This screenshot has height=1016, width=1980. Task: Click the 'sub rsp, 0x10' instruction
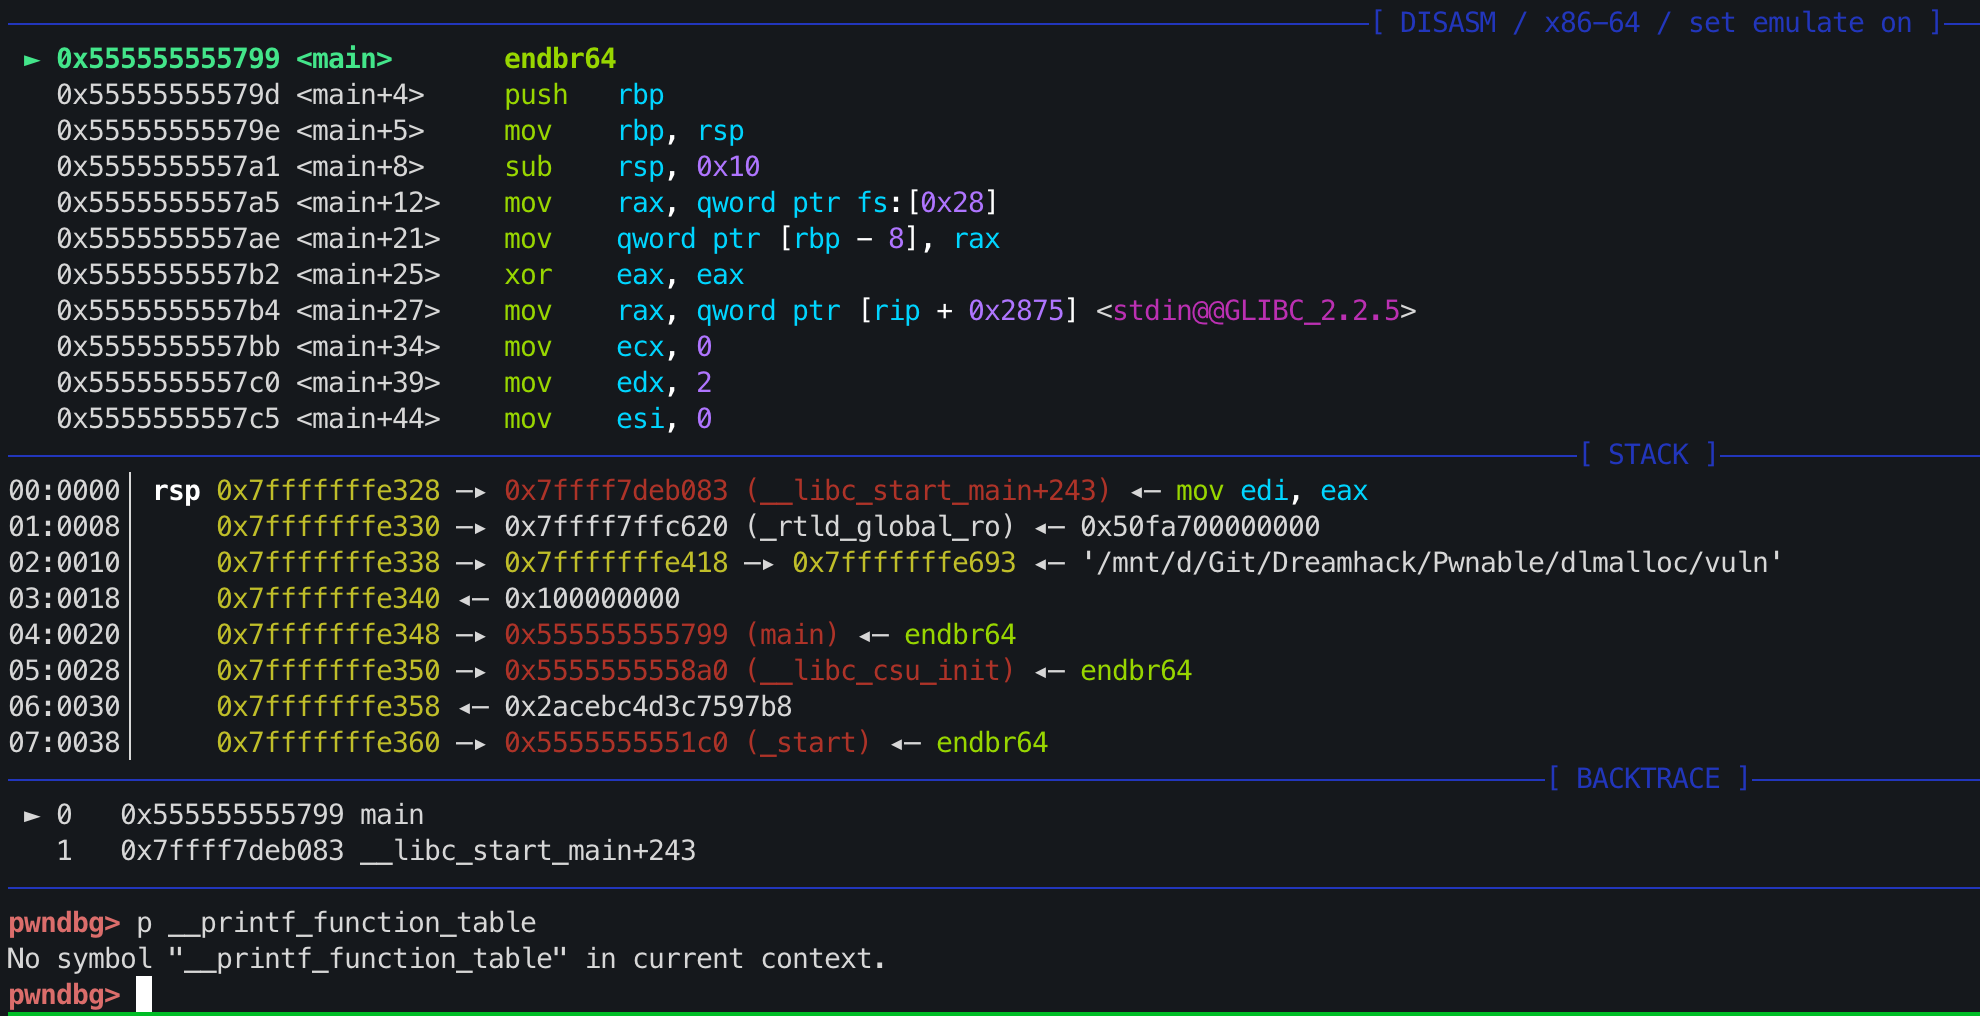(632, 167)
